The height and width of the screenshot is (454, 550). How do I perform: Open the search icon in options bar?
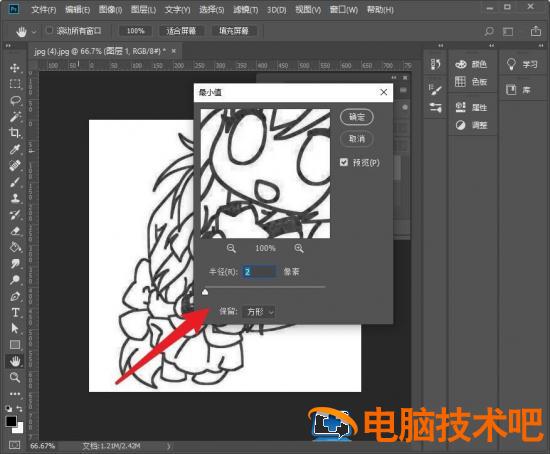click(489, 32)
